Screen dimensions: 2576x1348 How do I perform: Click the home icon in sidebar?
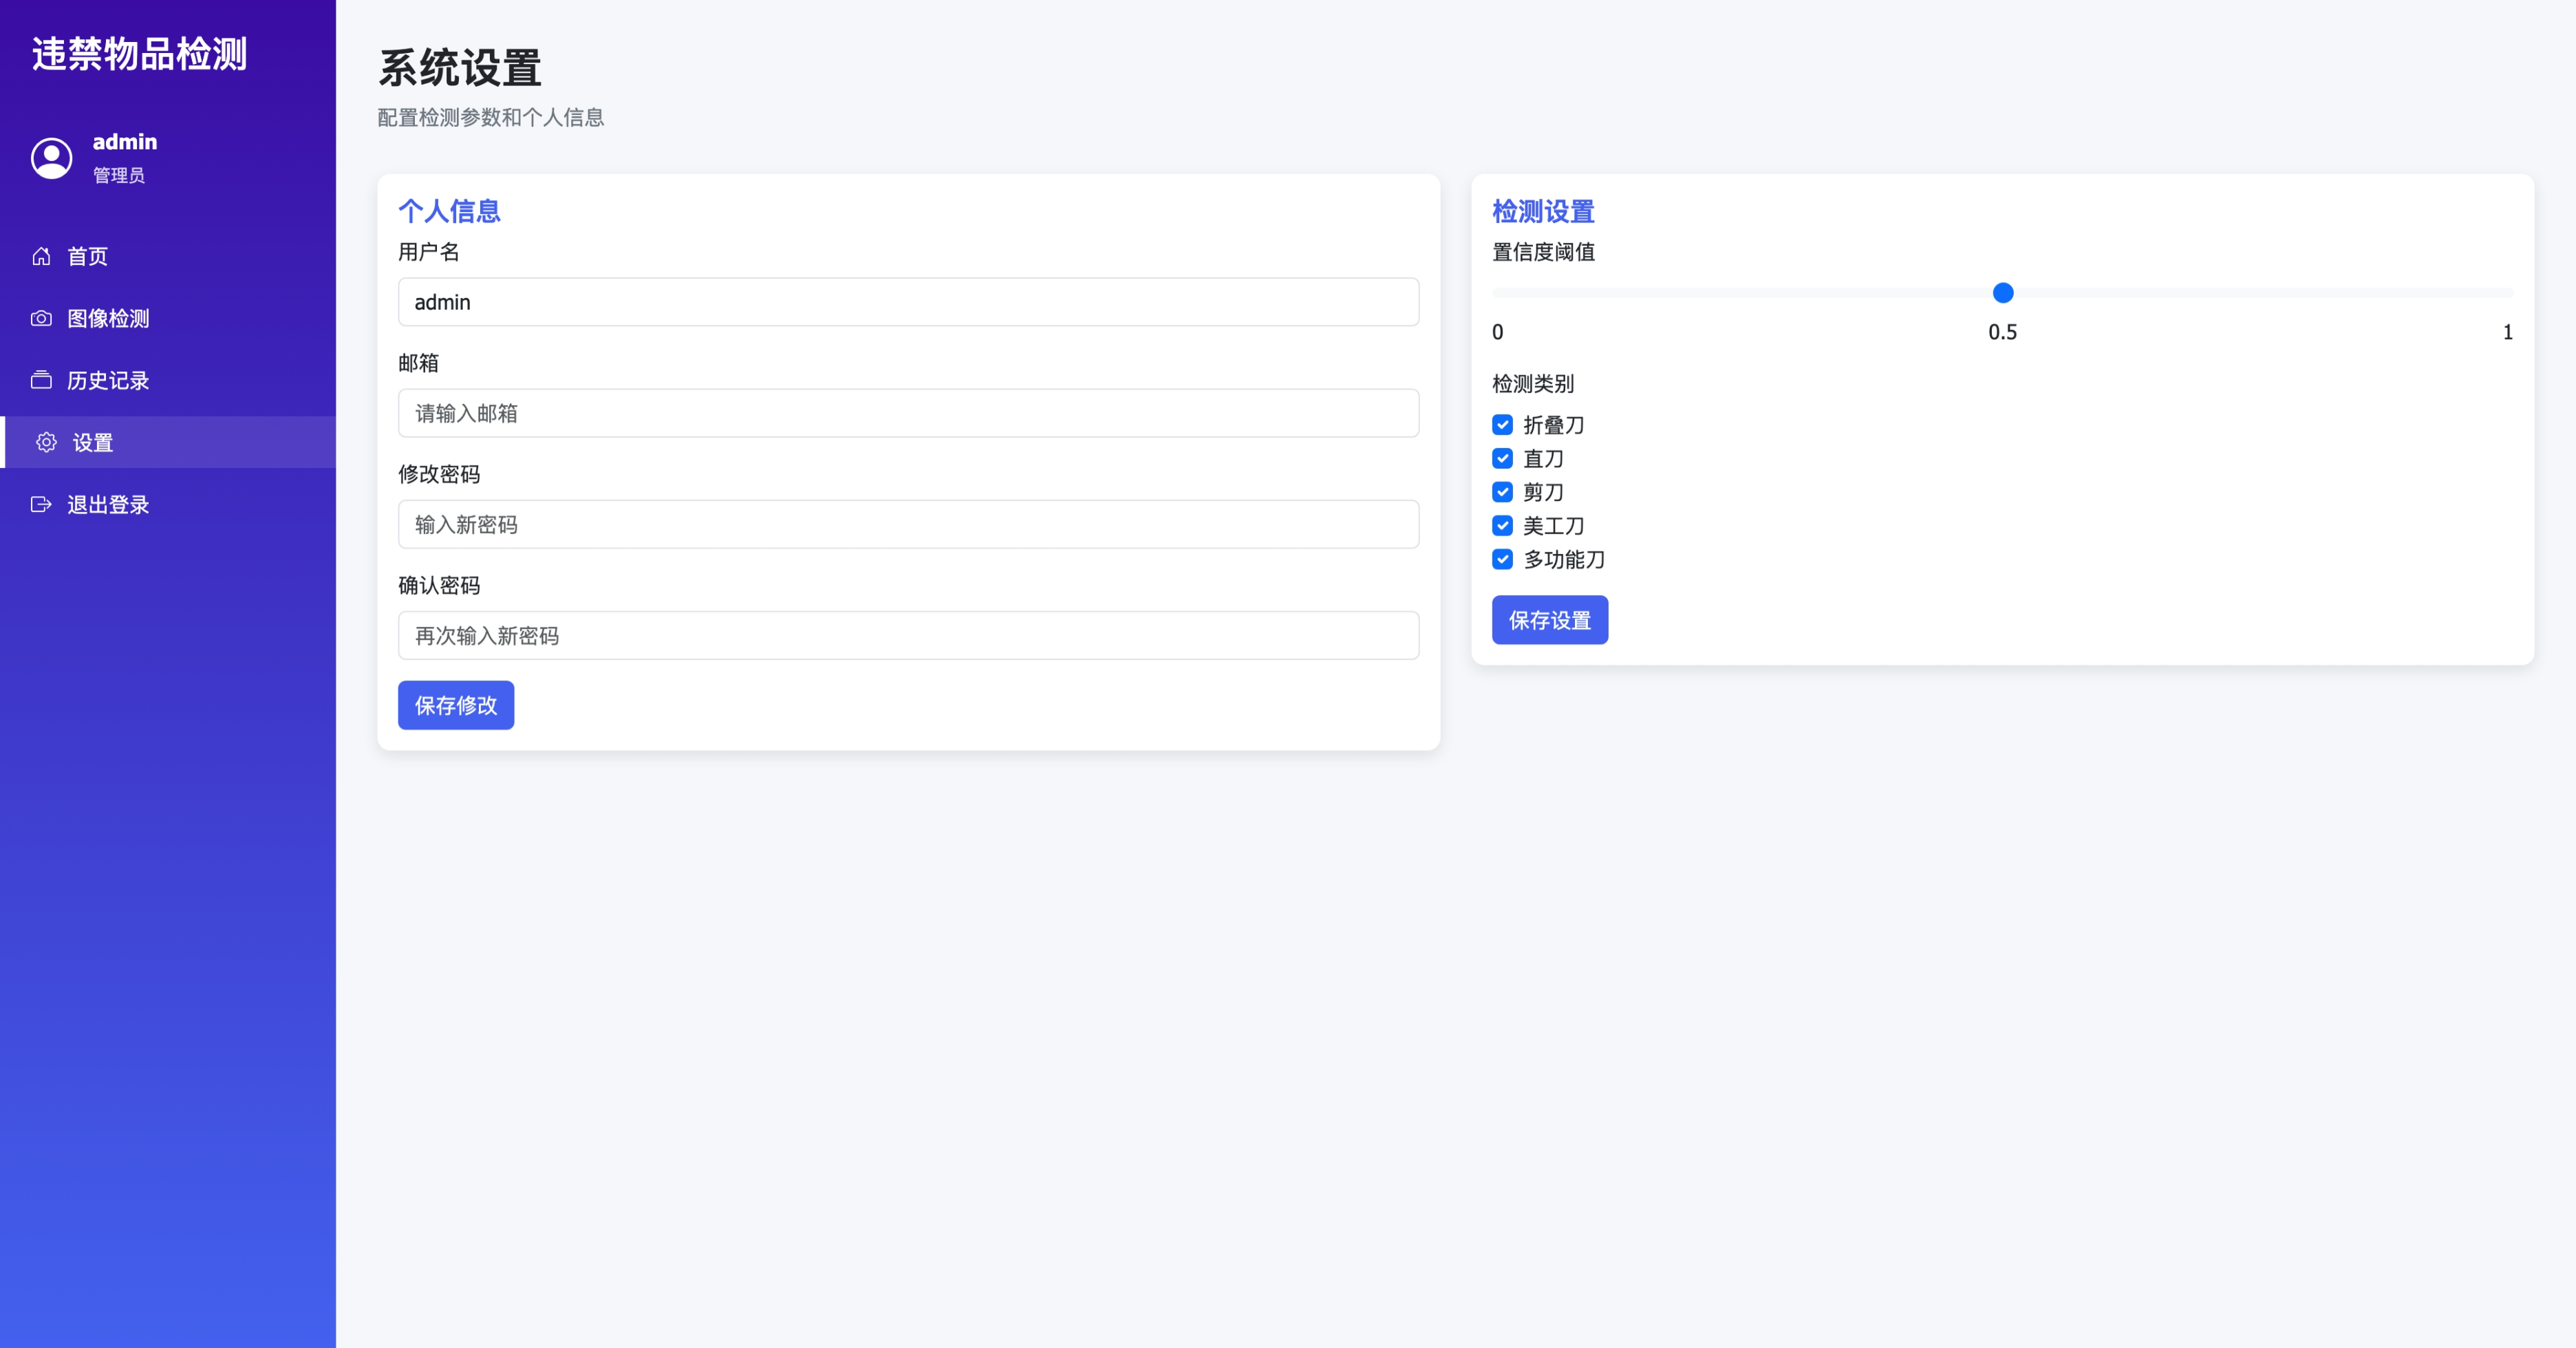[41, 256]
